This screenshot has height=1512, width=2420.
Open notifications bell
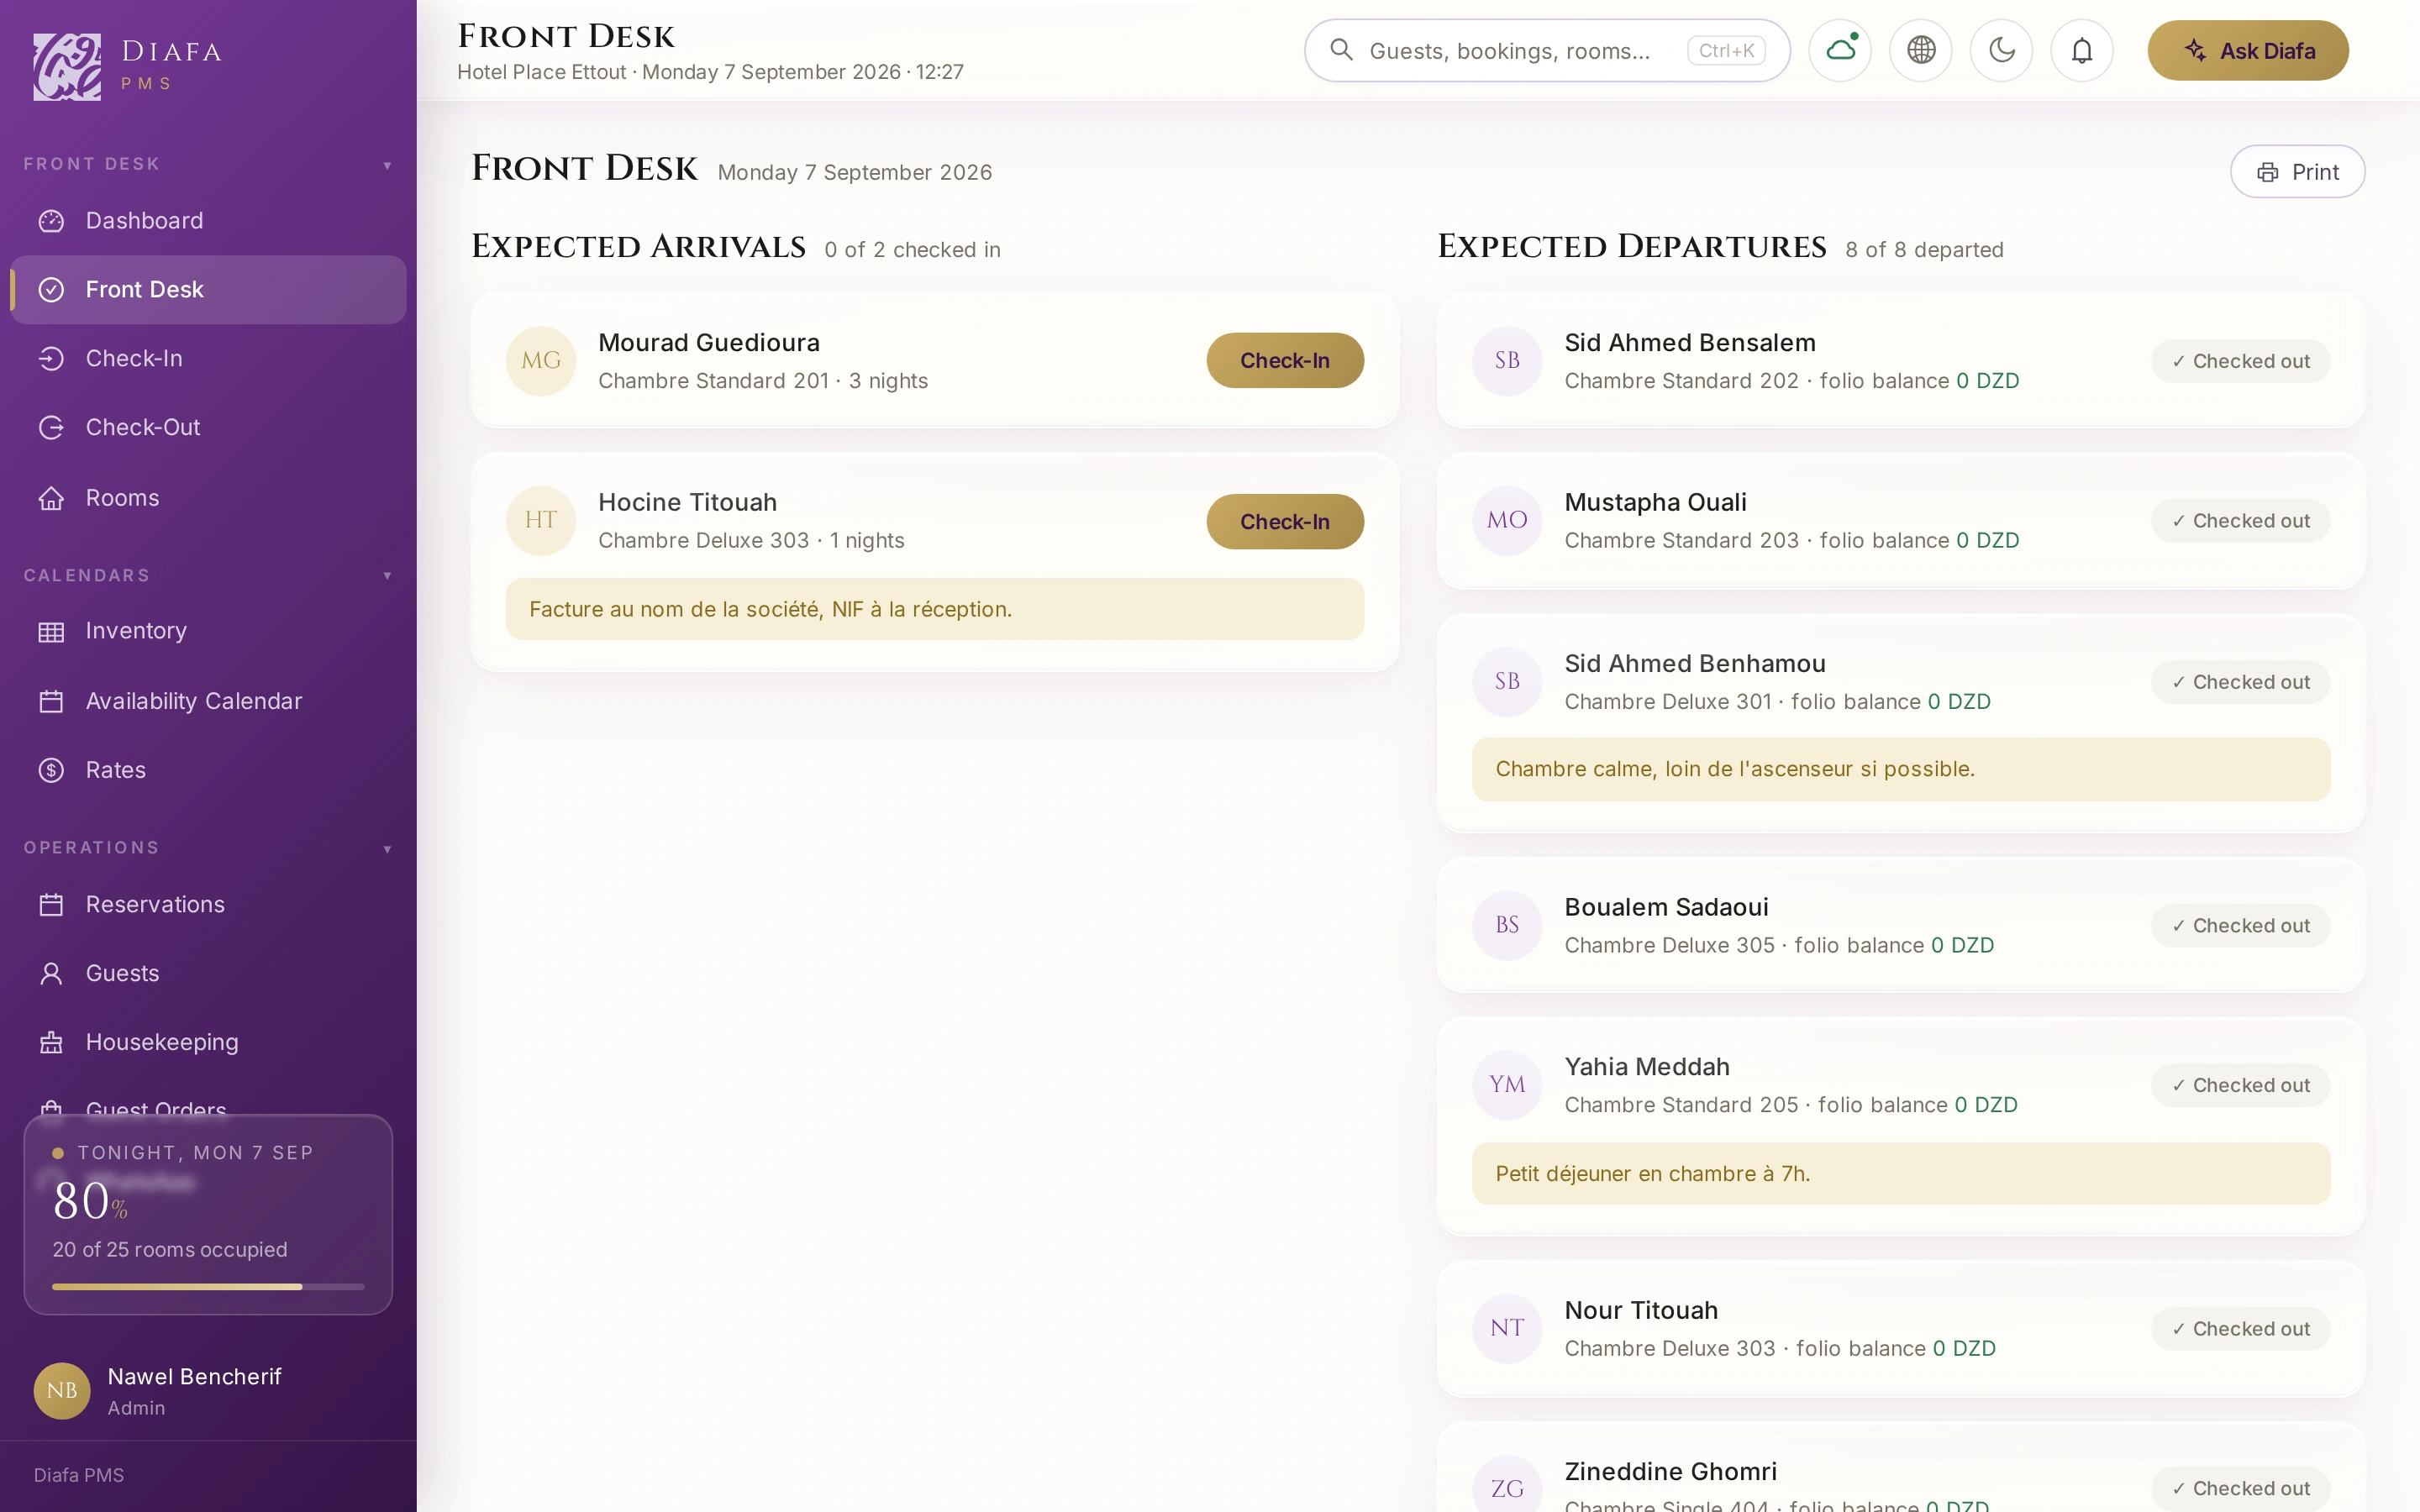(x=2082, y=50)
